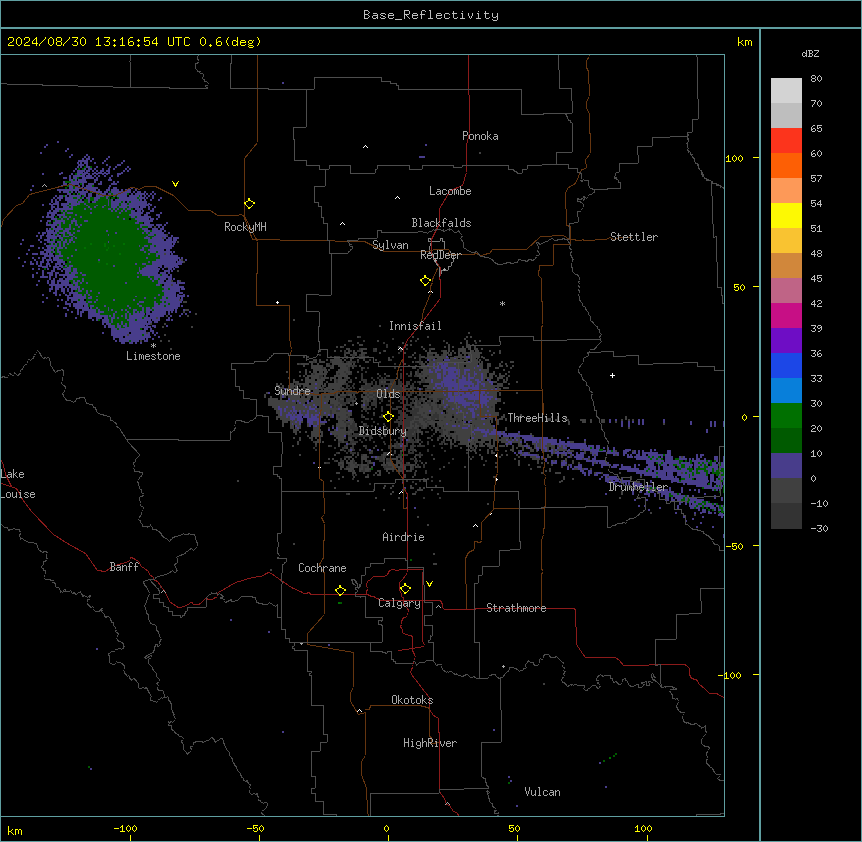Click the Innisfail label

pyautogui.click(x=415, y=326)
